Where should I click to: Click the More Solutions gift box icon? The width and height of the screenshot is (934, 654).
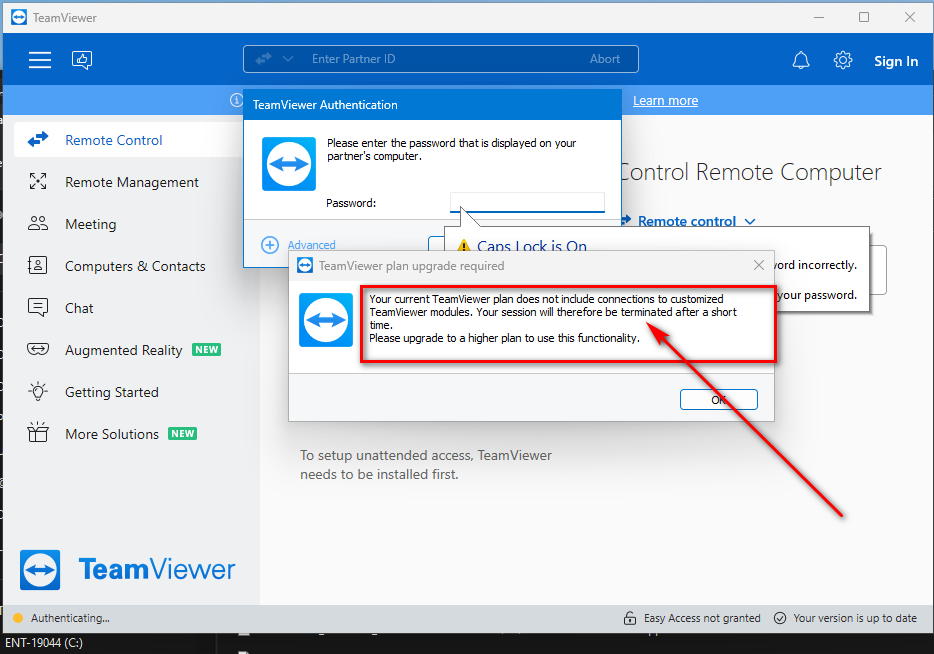[38, 432]
